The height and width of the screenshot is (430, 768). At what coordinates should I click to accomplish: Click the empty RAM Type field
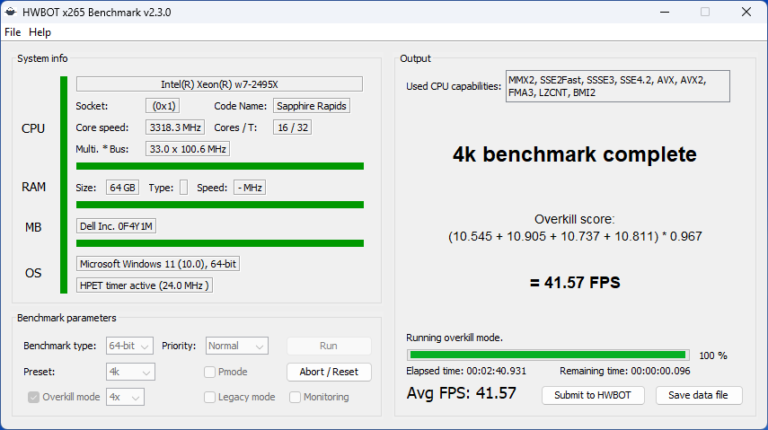[184, 188]
